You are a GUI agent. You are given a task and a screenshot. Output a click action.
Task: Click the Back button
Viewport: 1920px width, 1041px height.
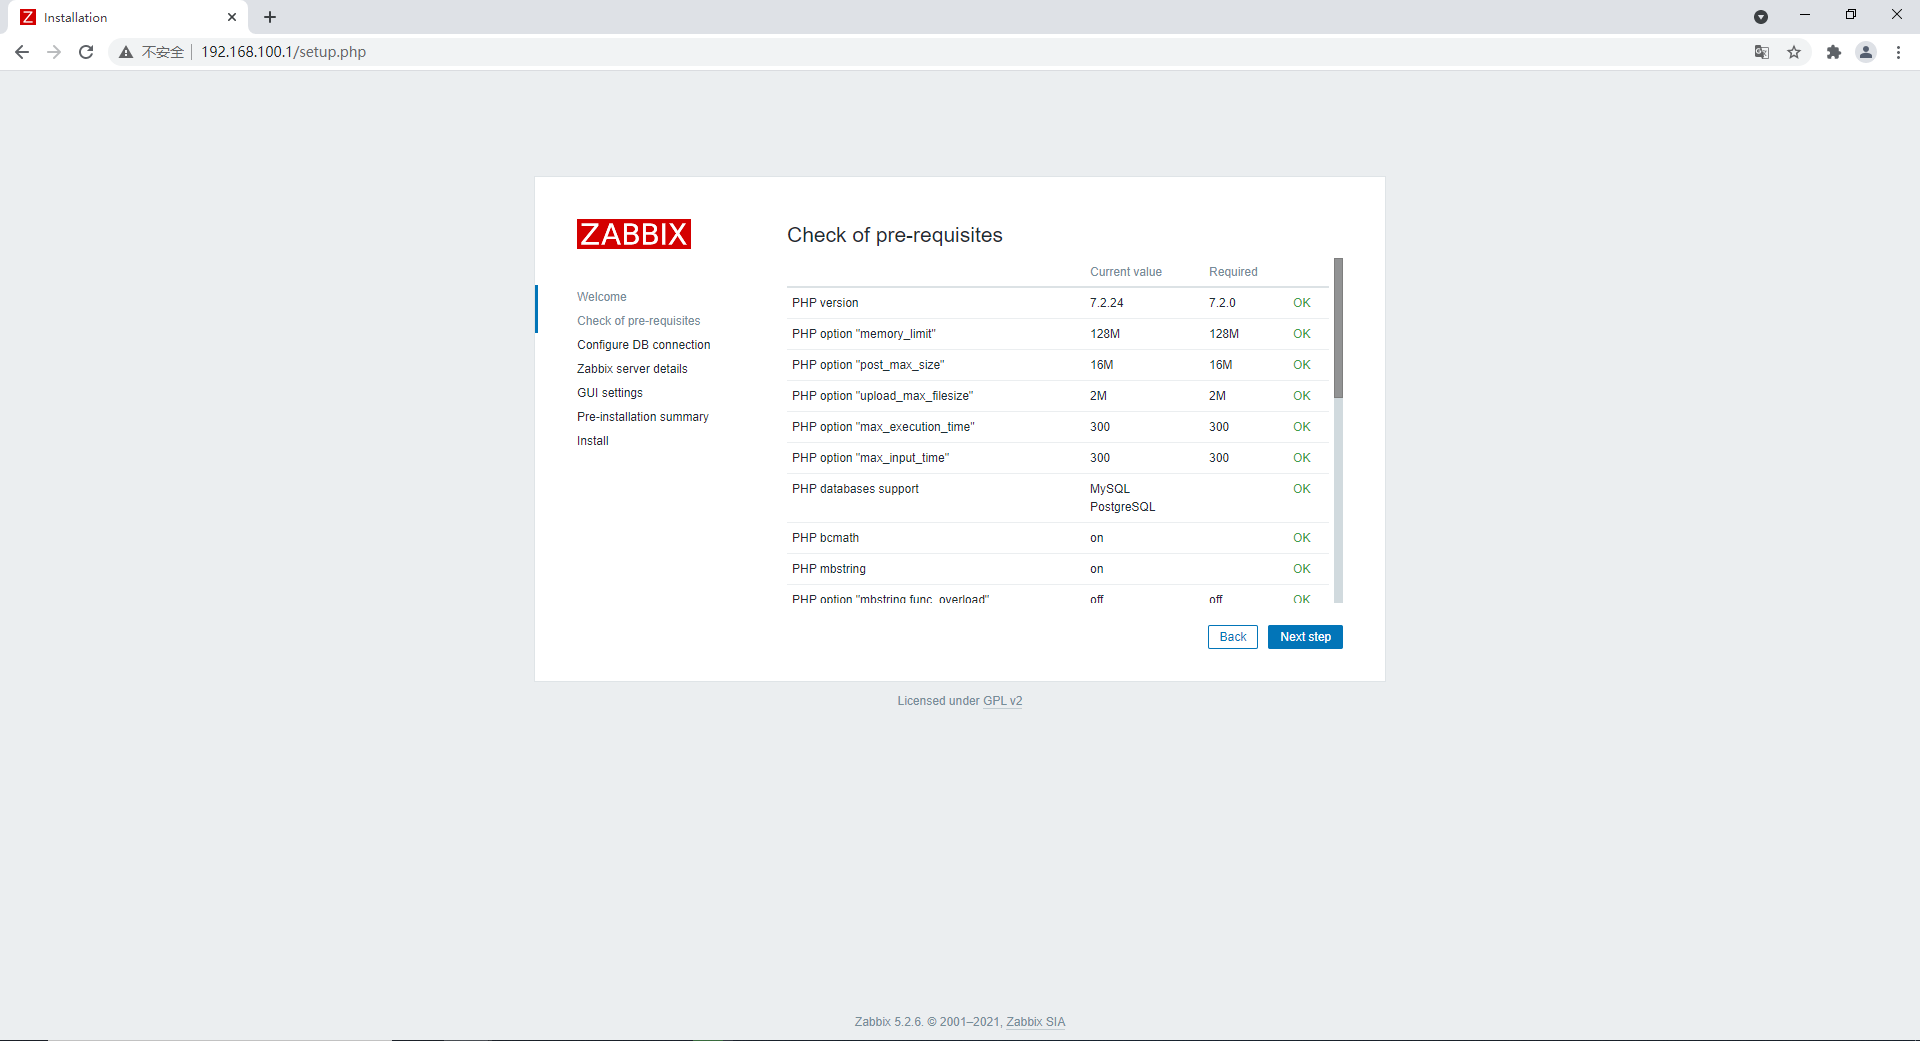click(1233, 637)
